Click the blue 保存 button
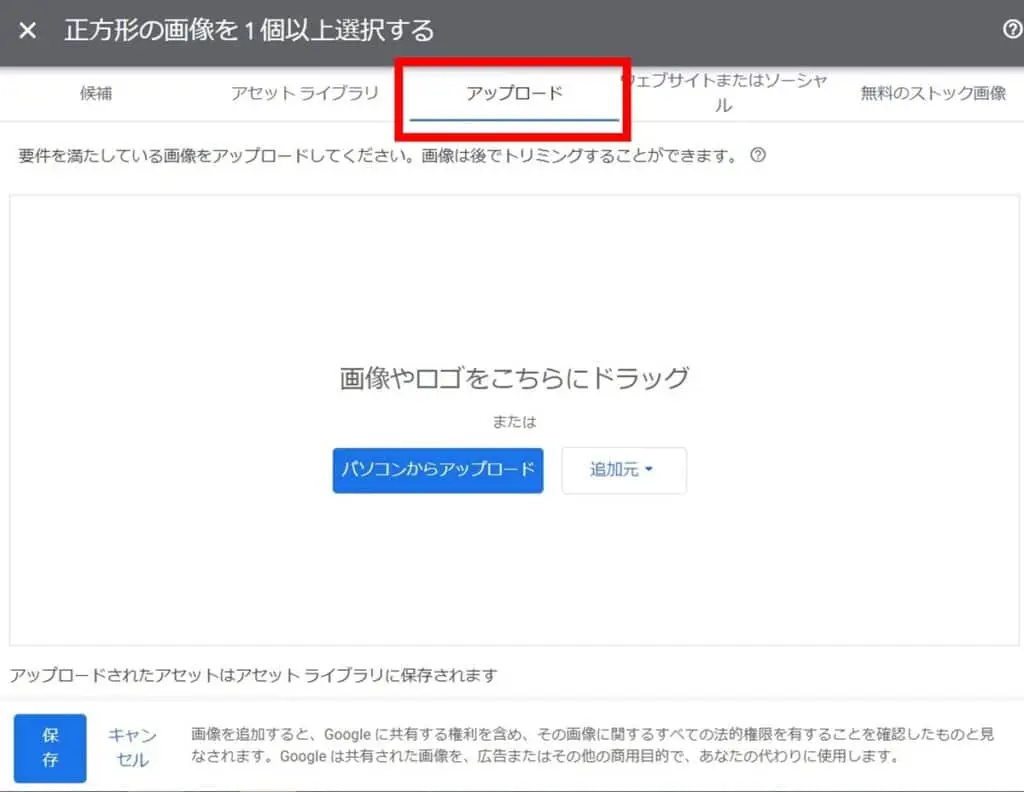1024x792 pixels. tap(50, 747)
